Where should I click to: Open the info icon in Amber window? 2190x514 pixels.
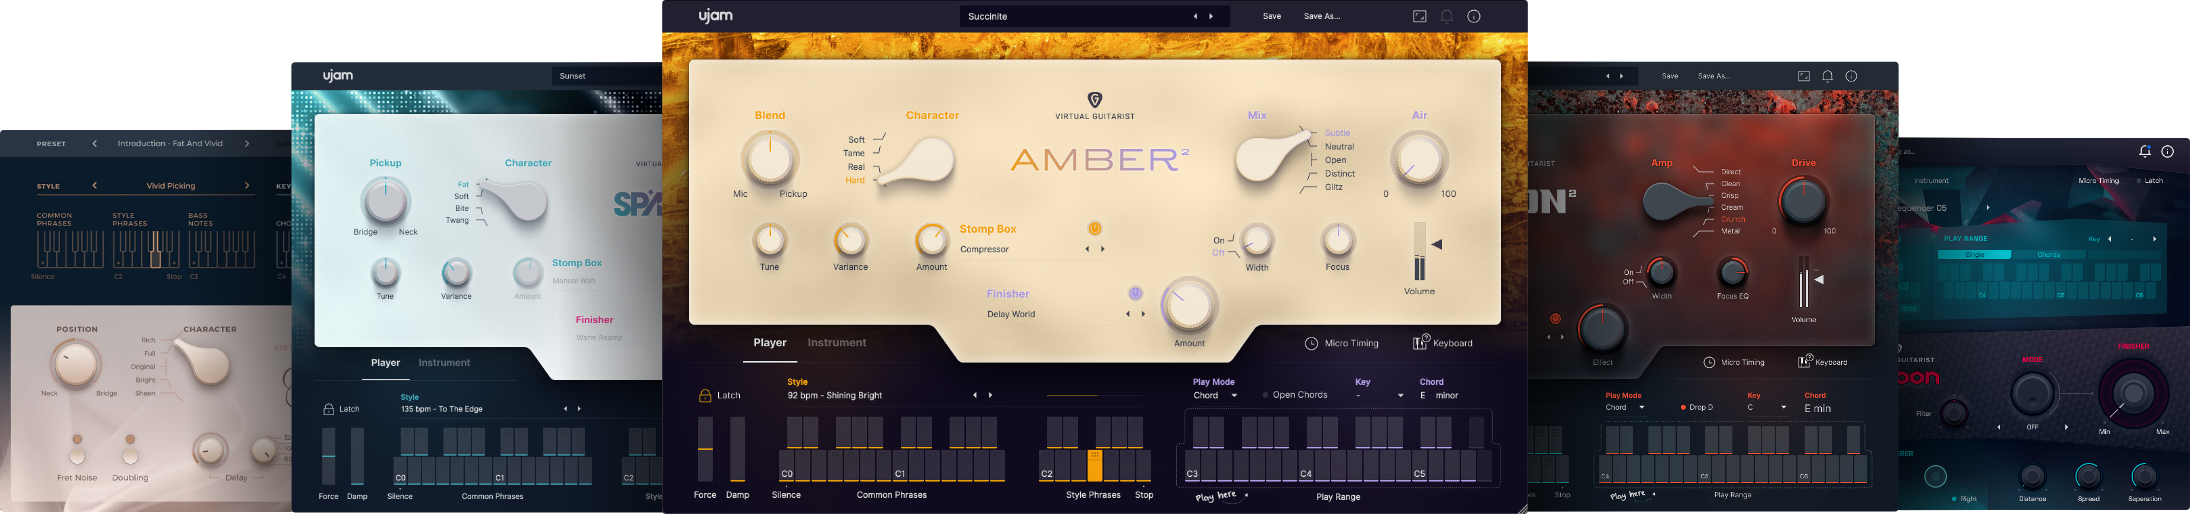1473,16
